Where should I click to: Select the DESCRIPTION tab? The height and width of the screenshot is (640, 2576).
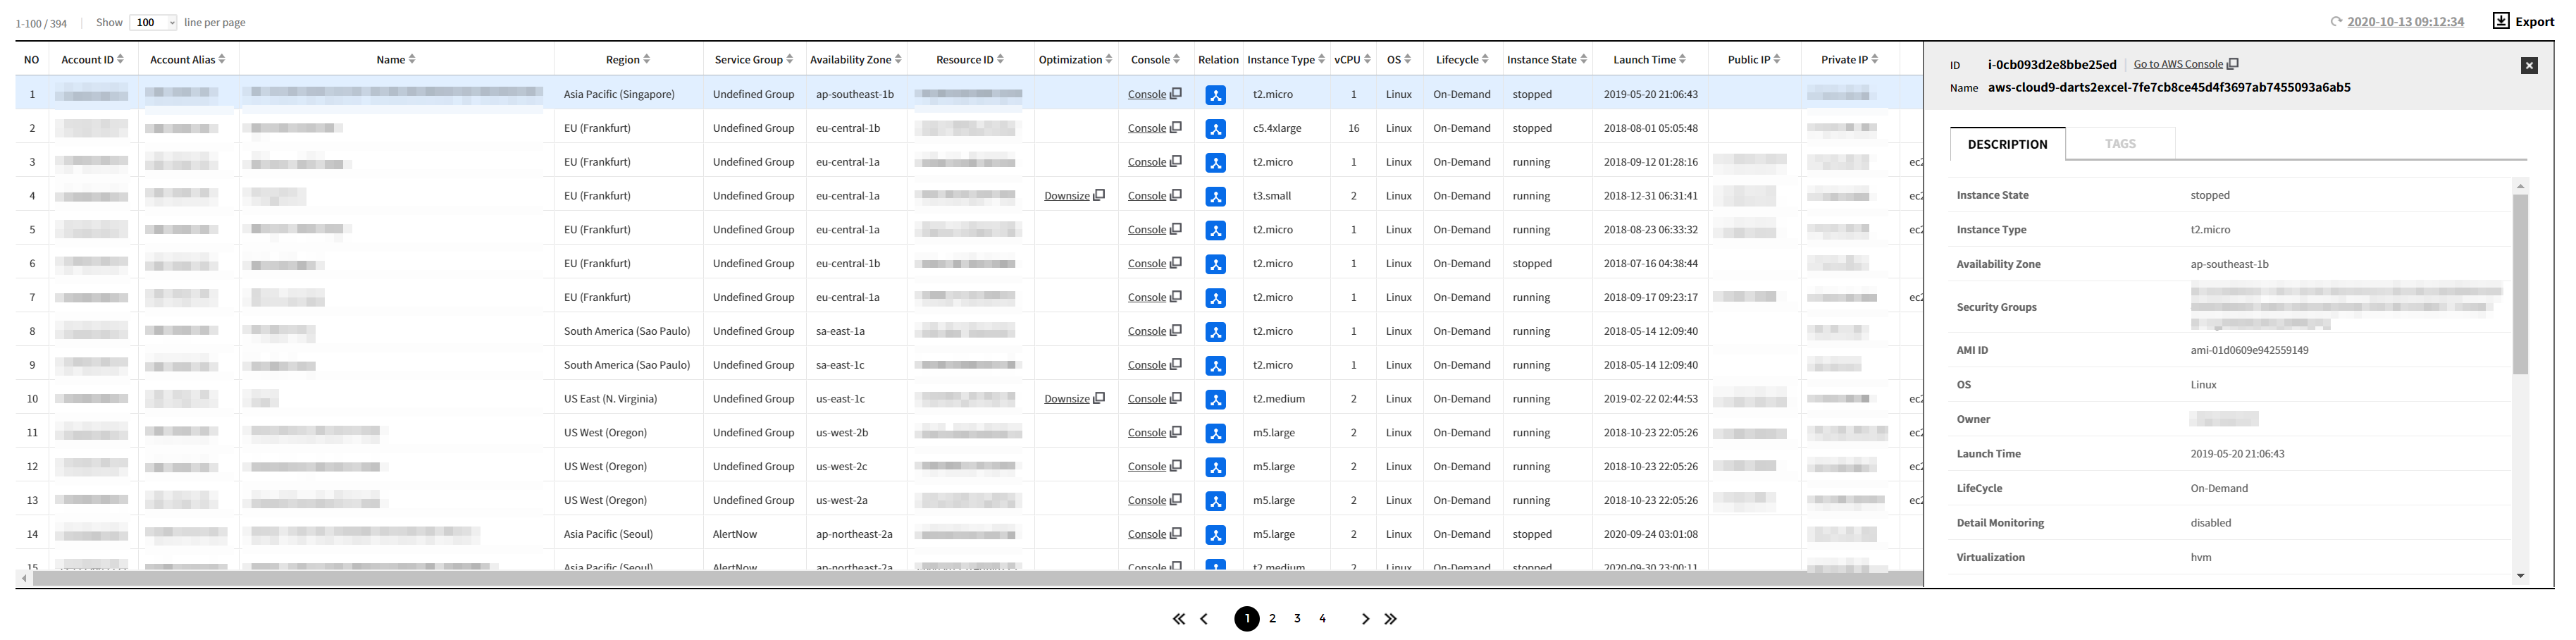point(2007,144)
